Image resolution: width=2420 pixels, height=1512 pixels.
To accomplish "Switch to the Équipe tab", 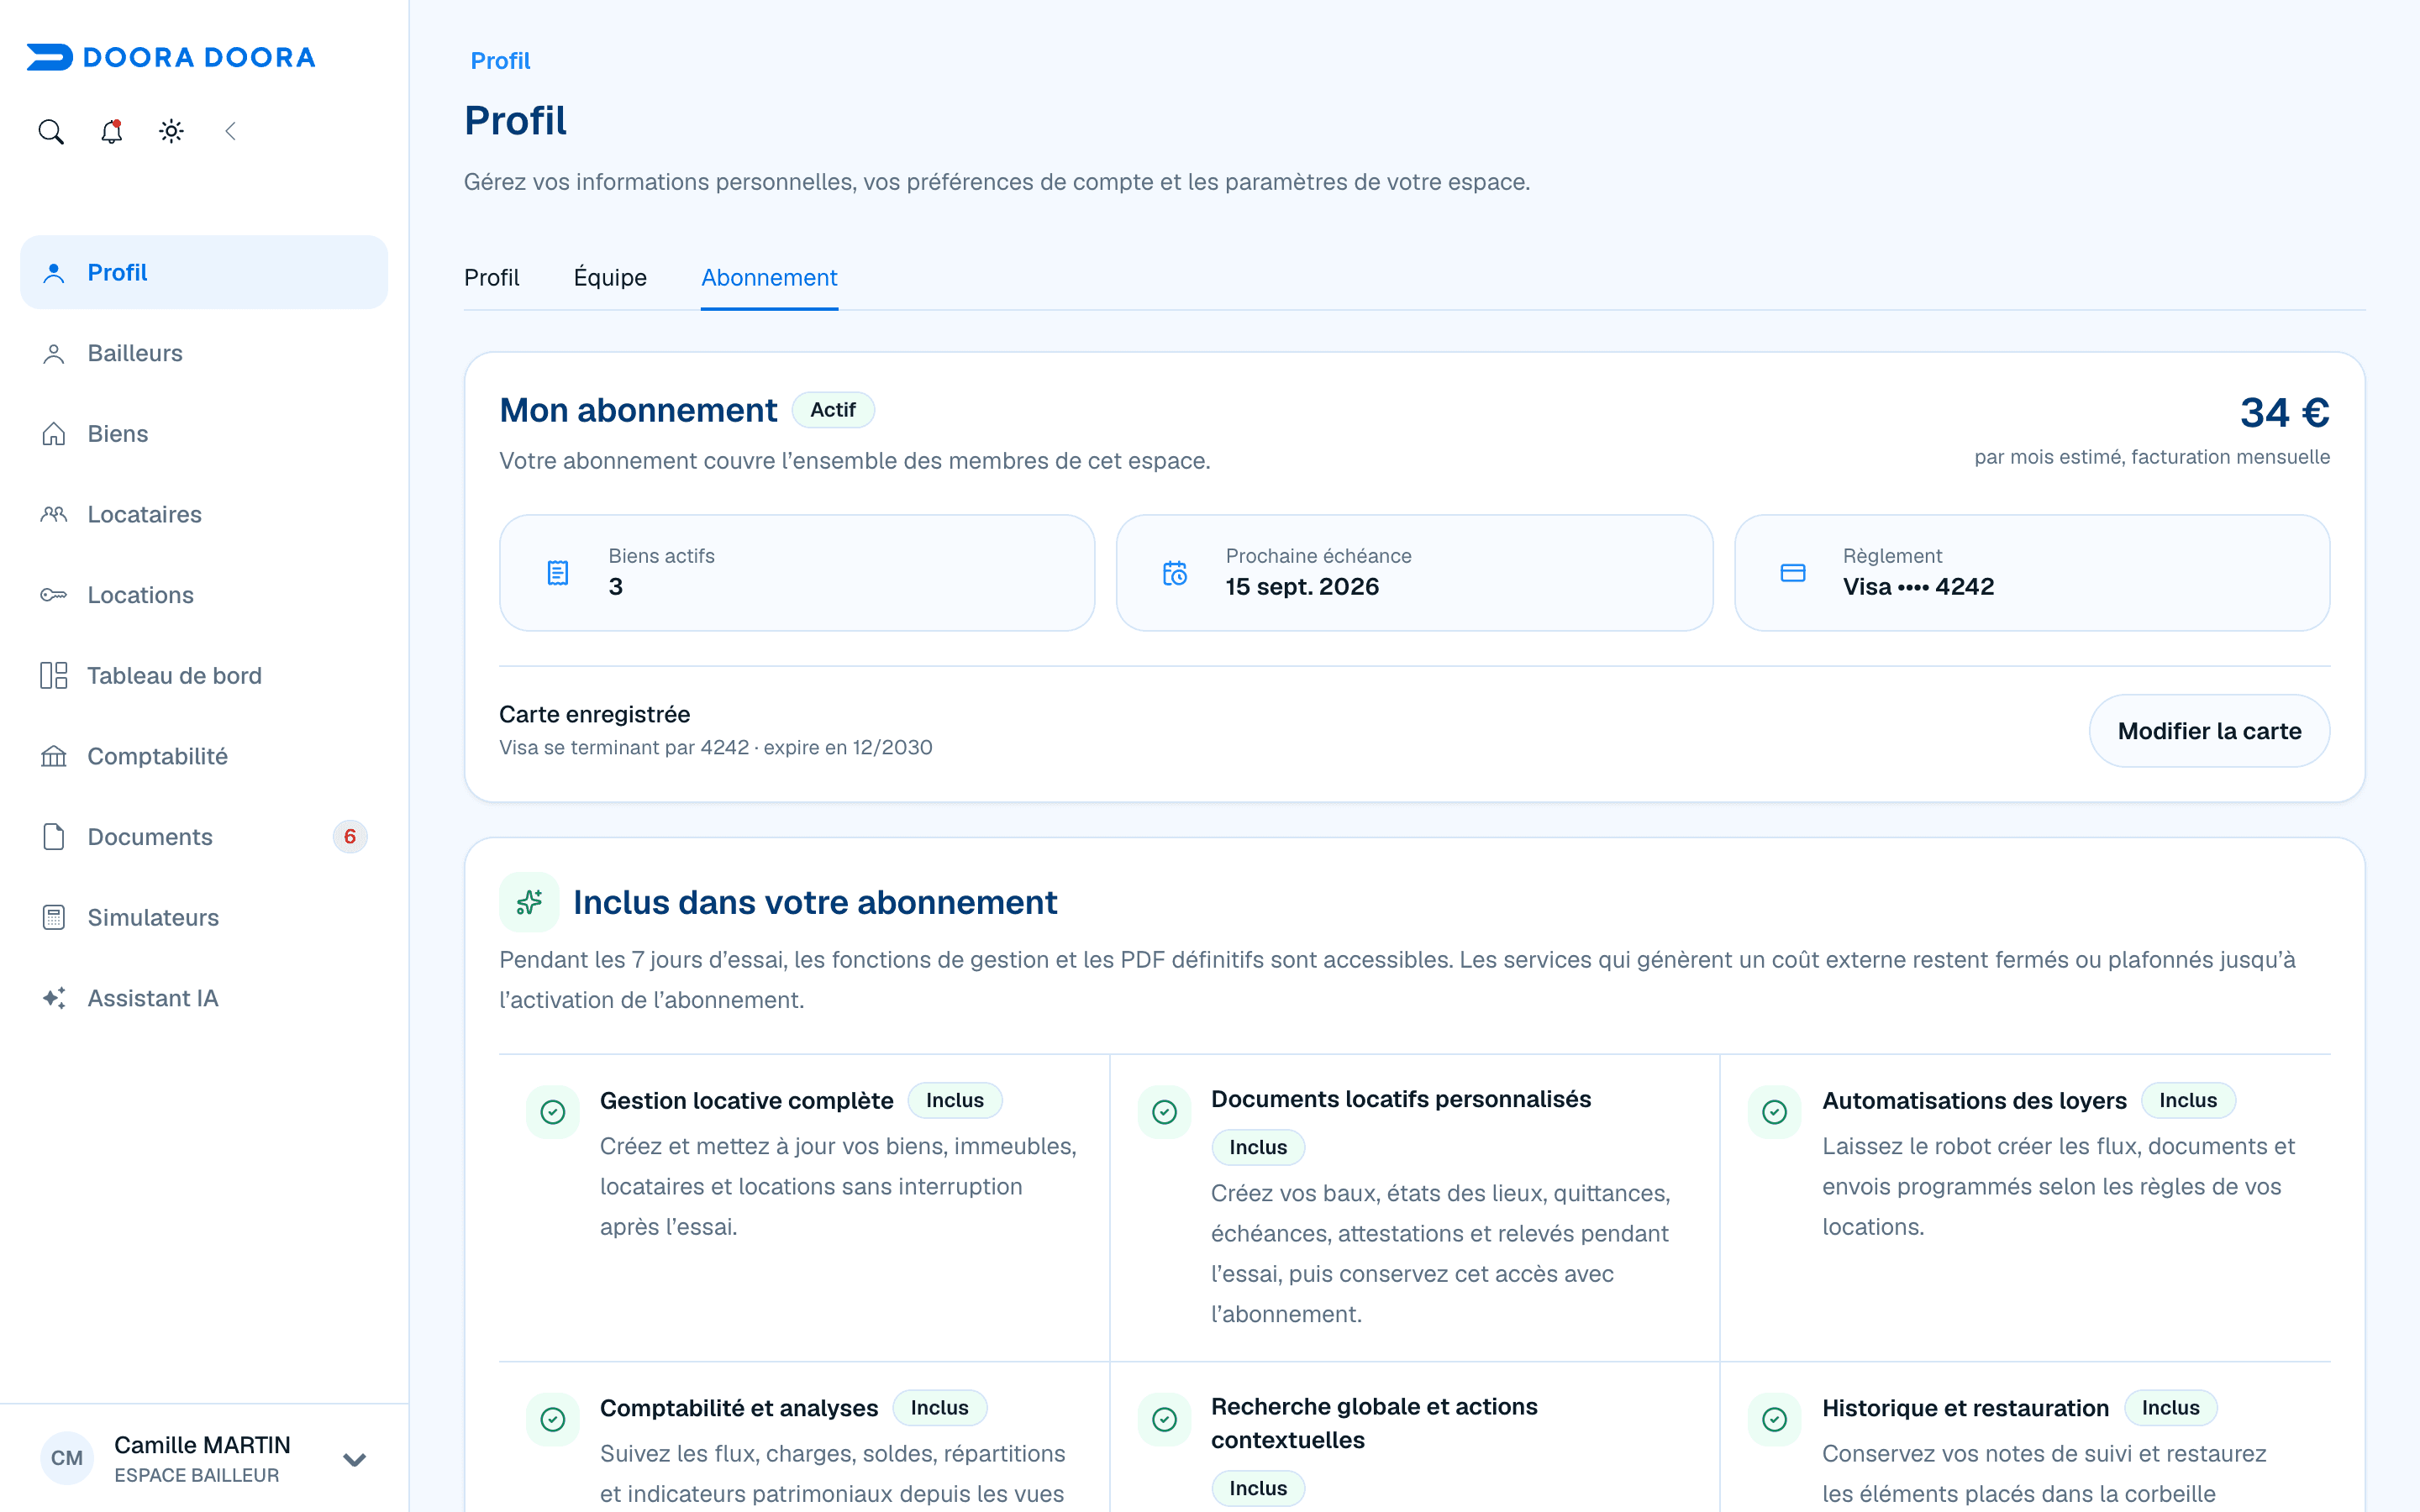I will [610, 277].
